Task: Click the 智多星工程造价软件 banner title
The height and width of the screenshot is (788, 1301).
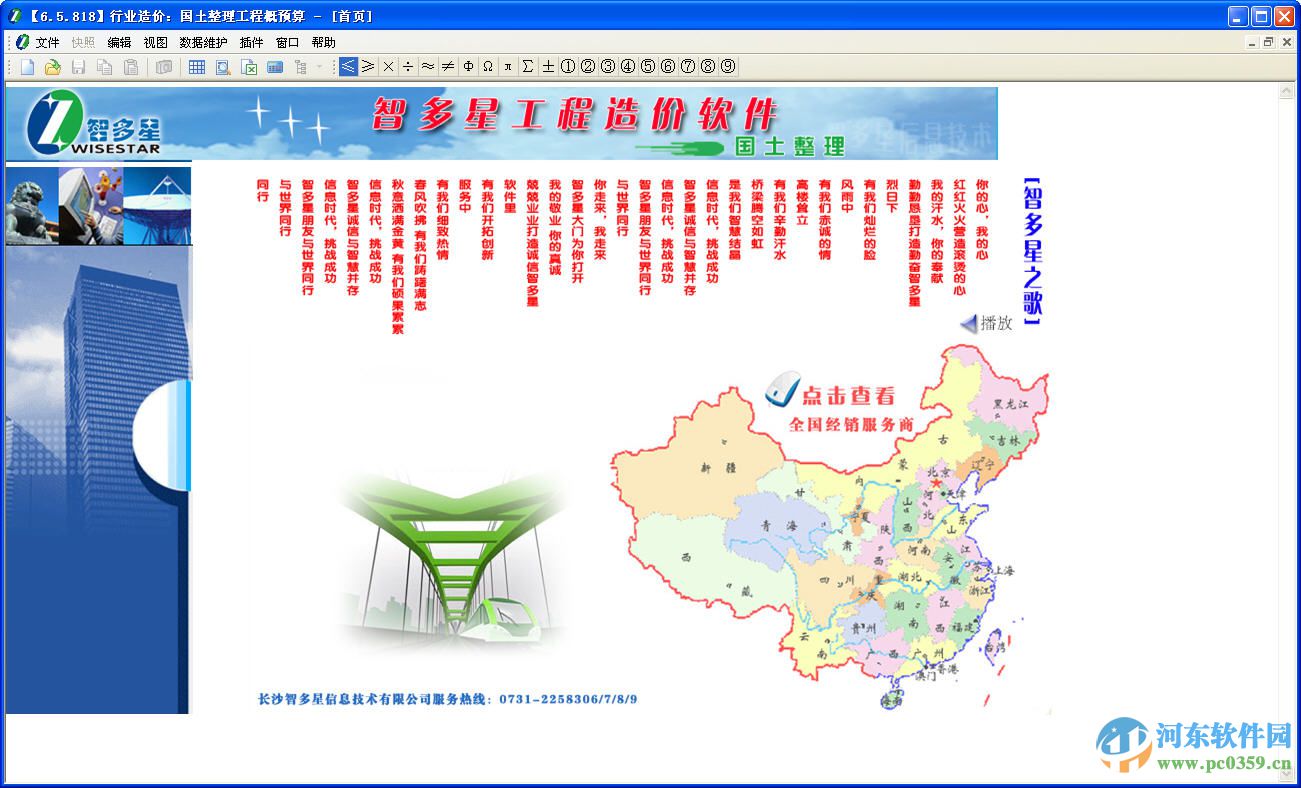Action: tap(575, 115)
